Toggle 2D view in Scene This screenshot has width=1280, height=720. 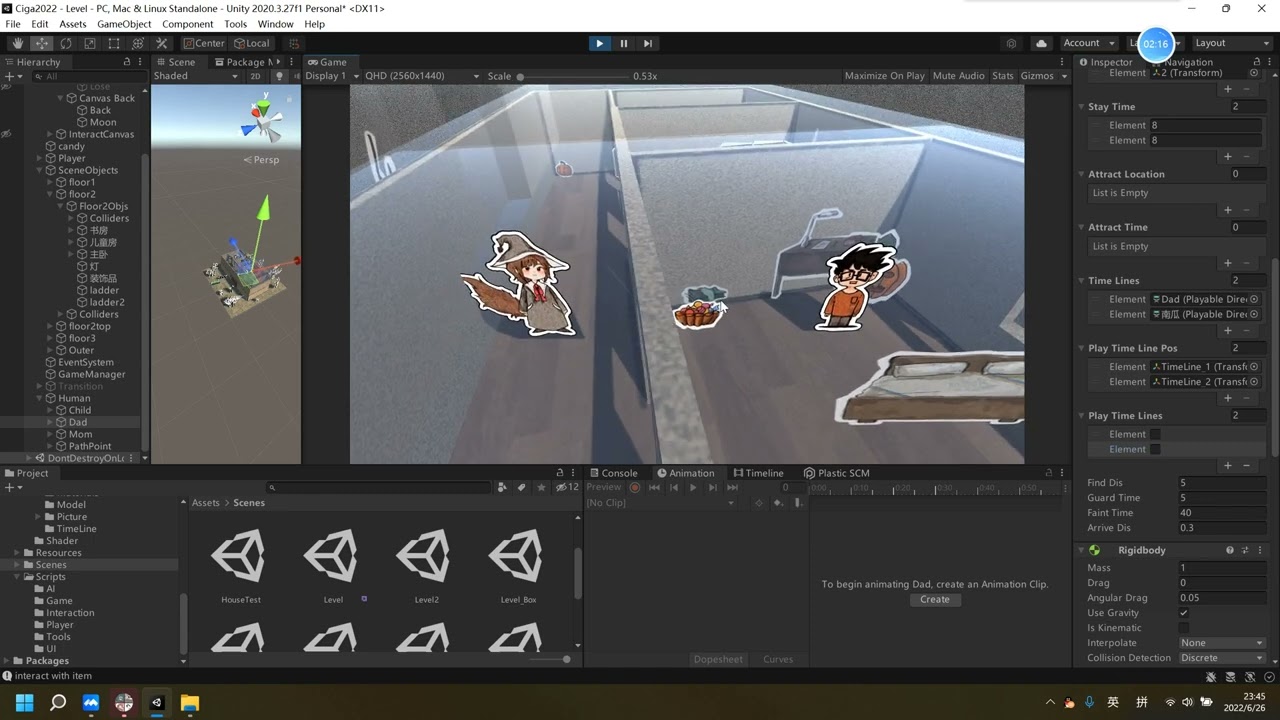tap(255, 76)
